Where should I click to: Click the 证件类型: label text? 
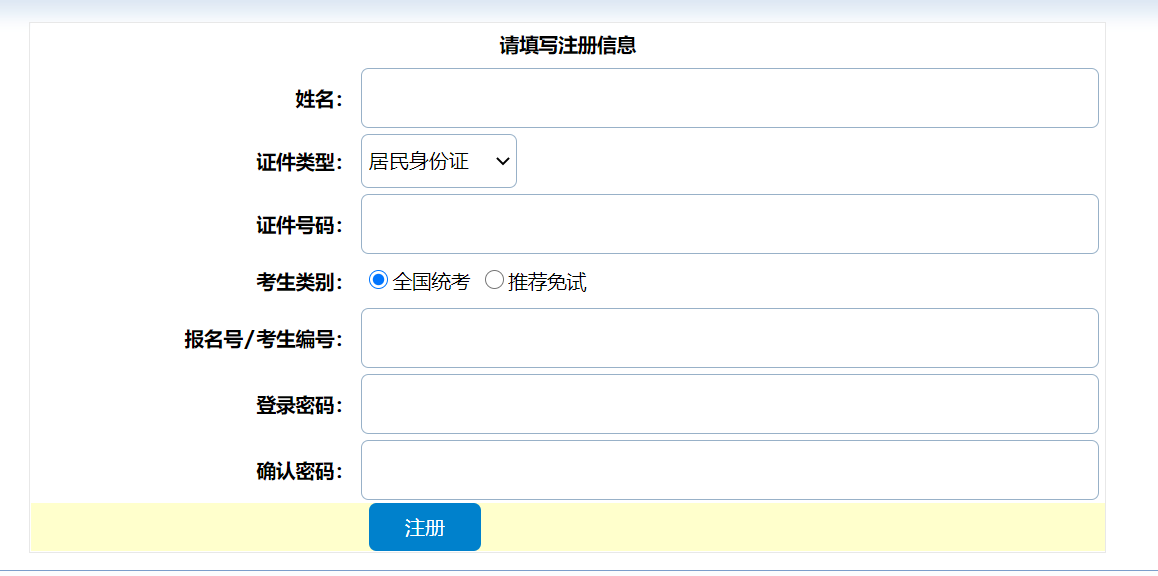pyautogui.click(x=299, y=163)
